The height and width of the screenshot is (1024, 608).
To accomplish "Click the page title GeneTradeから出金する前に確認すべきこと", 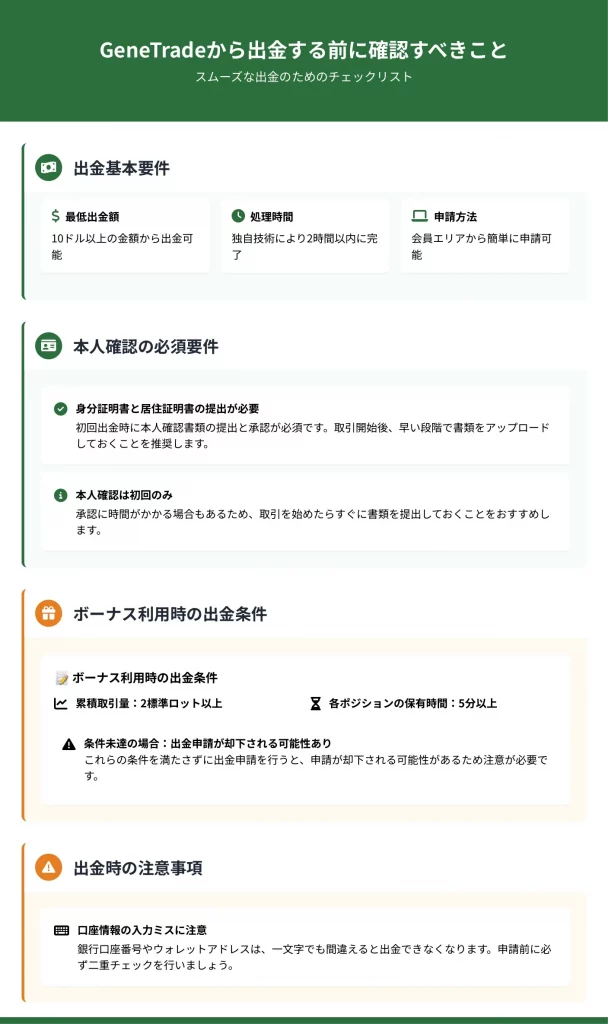I will pyautogui.click(x=303, y=51).
